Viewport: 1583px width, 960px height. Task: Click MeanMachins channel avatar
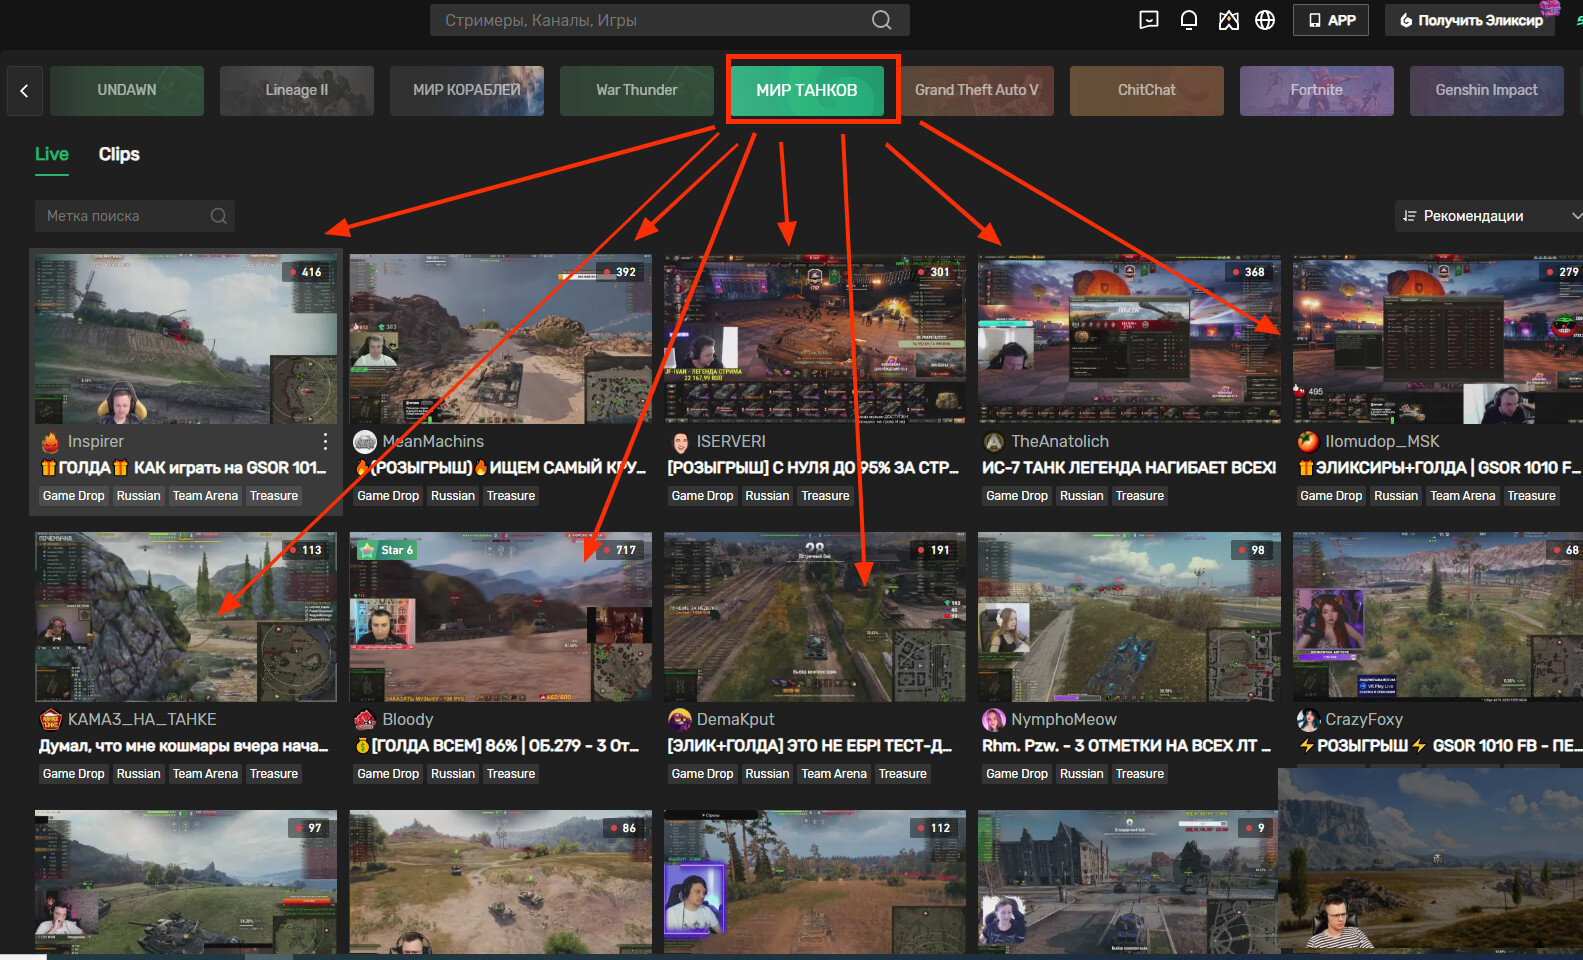pyautogui.click(x=365, y=441)
